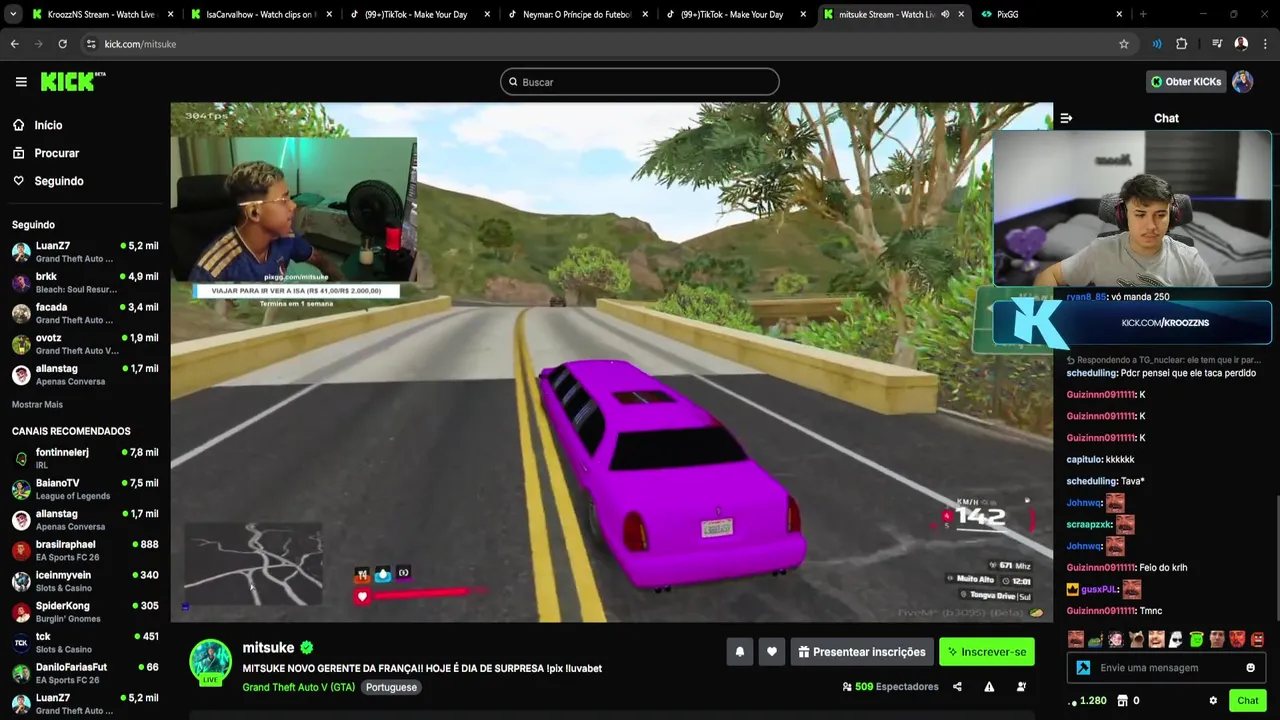Viewport: 1280px width, 720px height.
Task: Select the red devil emote
Action: pyautogui.click(x=1237, y=639)
